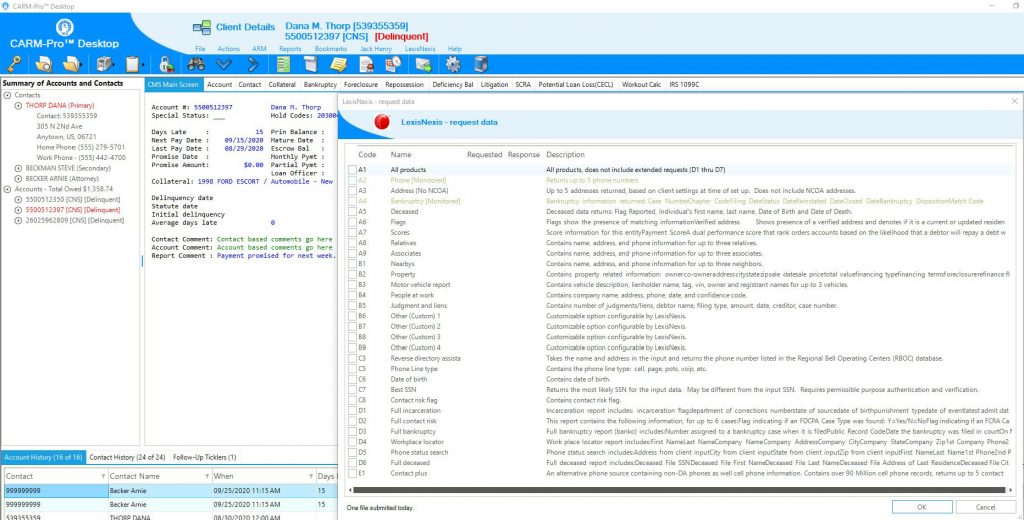Switch to the Workout Calc tab
The width and height of the screenshot is (1024, 520).
coord(641,84)
